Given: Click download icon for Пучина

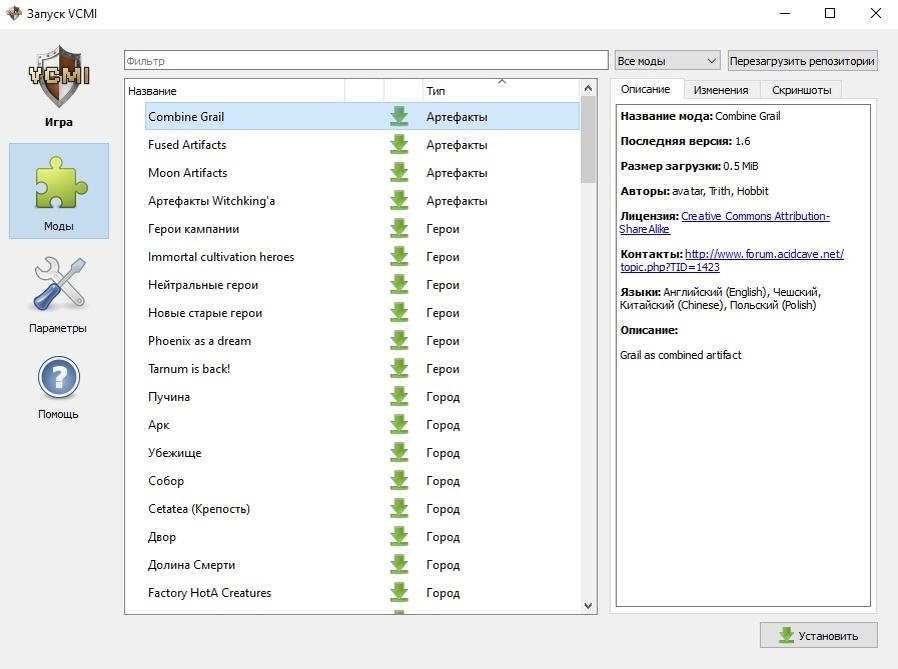Looking at the screenshot, I should [399, 396].
